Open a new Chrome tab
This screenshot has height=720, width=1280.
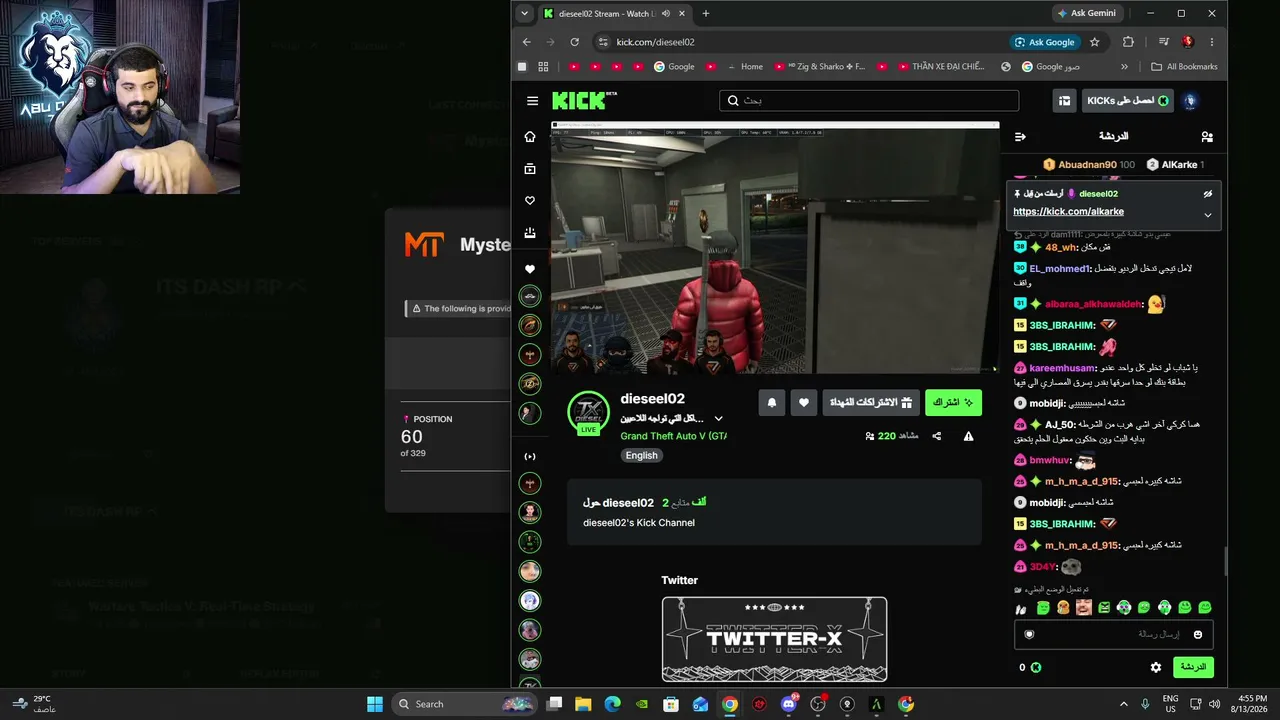[x=706, y=14]
